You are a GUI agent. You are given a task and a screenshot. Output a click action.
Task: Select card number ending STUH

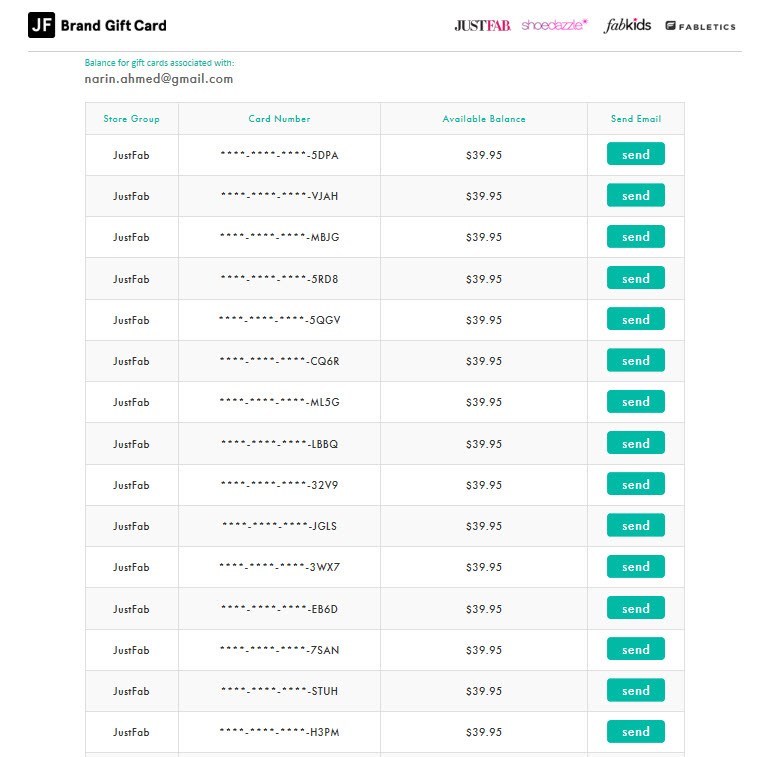[x=279, y=691]
